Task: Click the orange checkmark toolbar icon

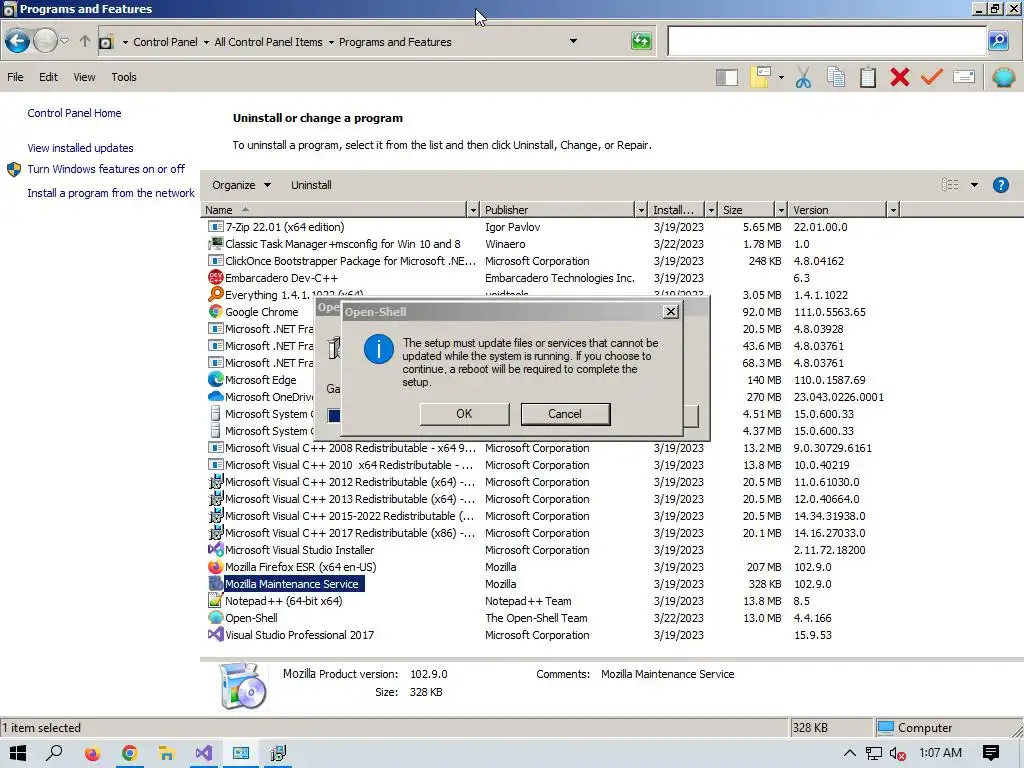Action: pos(932,78)
